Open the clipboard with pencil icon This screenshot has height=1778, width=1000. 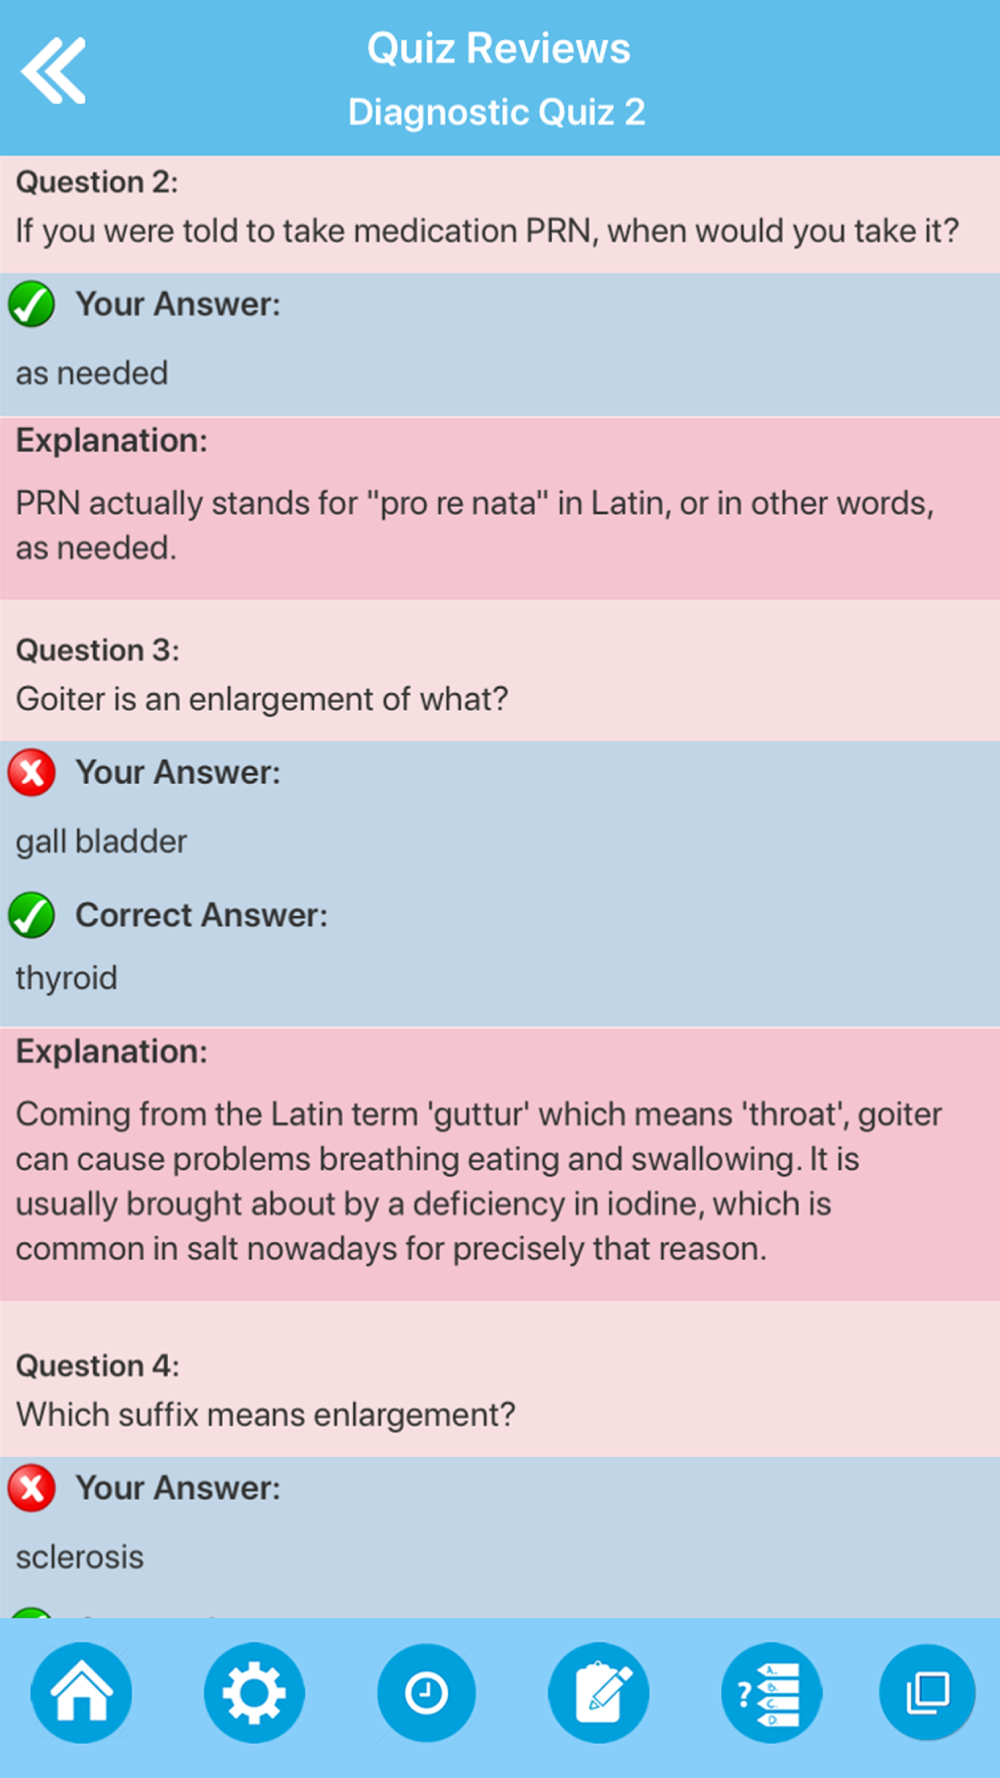(599, 1693)
